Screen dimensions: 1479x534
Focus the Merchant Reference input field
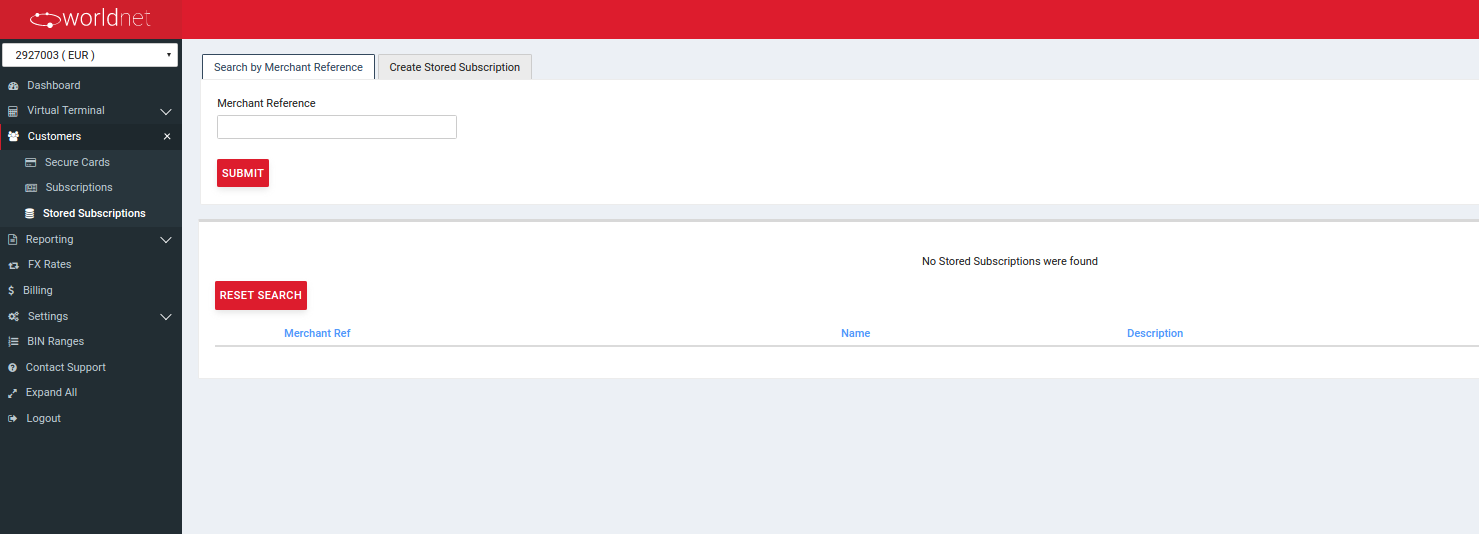coord(337,127)
